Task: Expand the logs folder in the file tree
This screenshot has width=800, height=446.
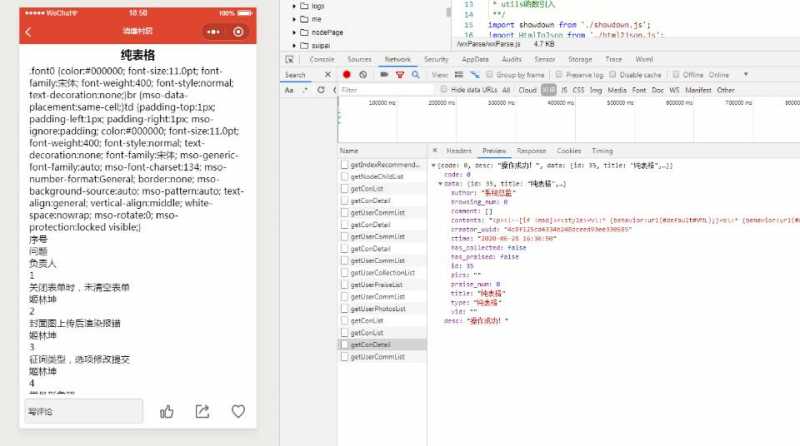Action: tap(294, 6)
